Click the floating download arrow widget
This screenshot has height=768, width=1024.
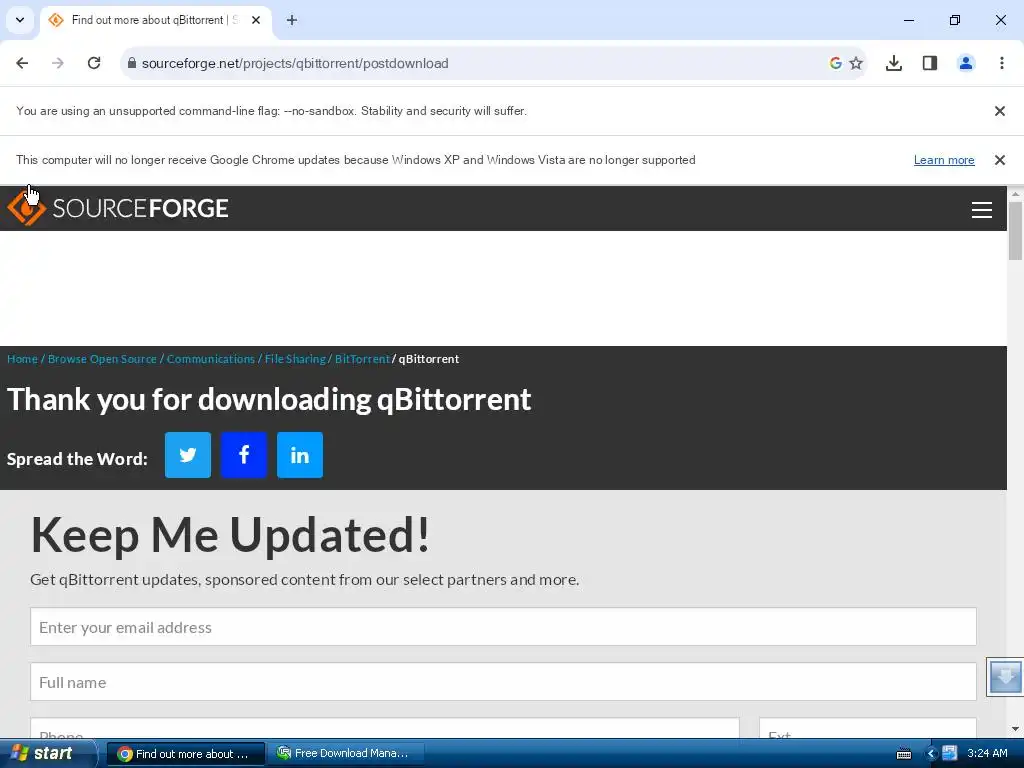coord(1005,677)
